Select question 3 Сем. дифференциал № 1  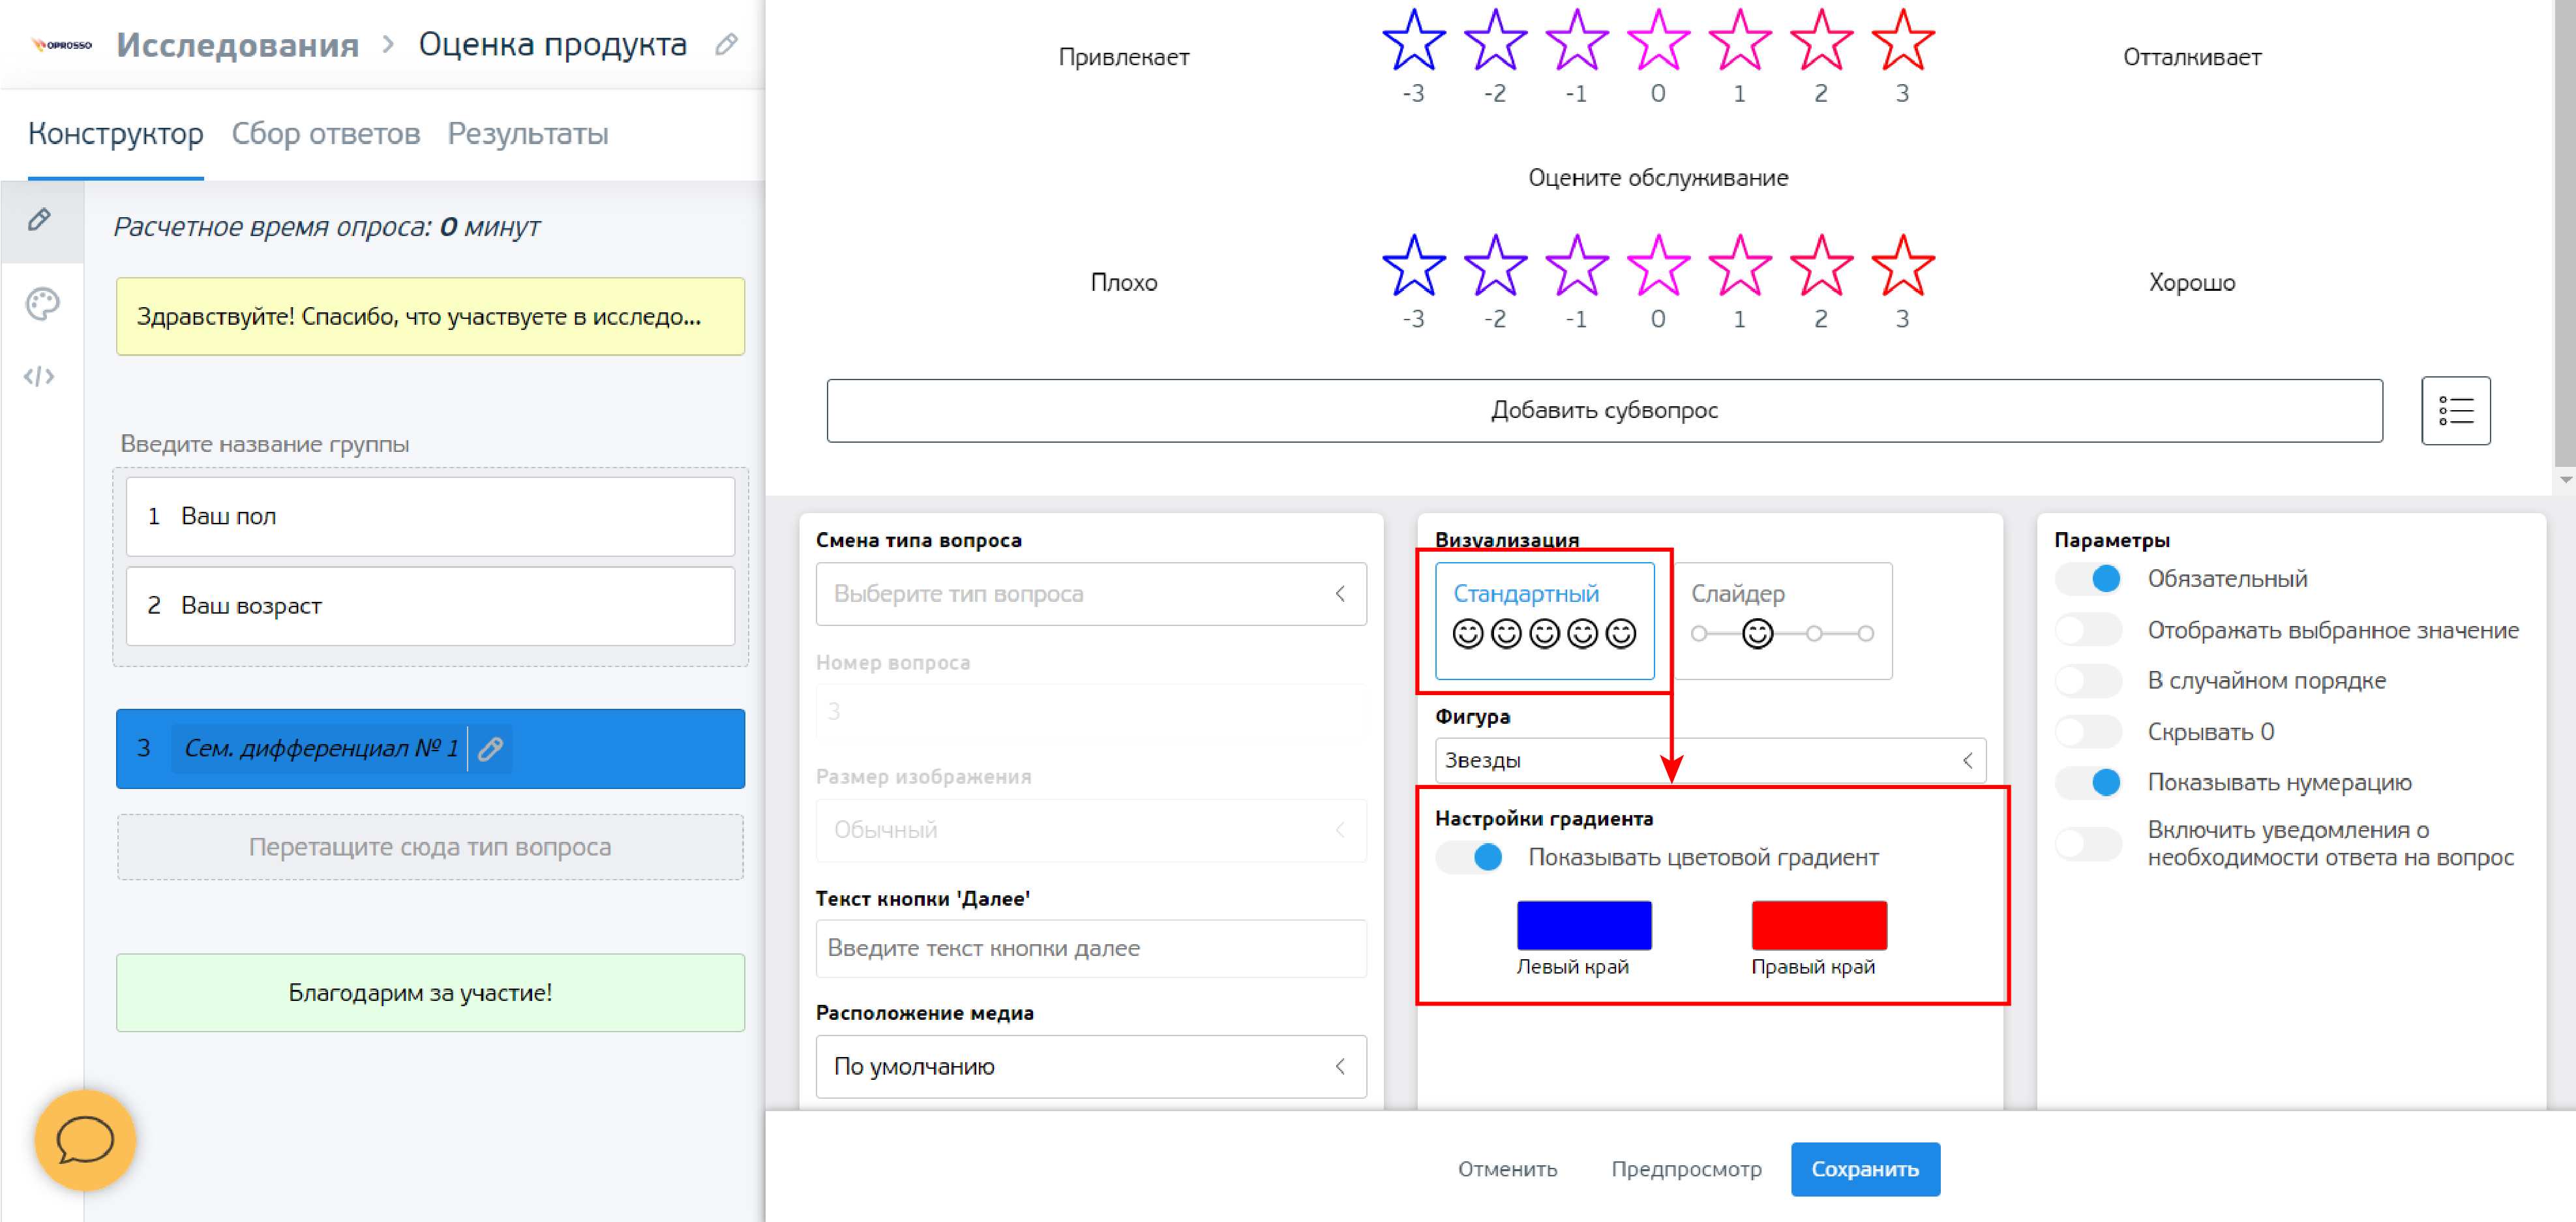pos(430,749)
